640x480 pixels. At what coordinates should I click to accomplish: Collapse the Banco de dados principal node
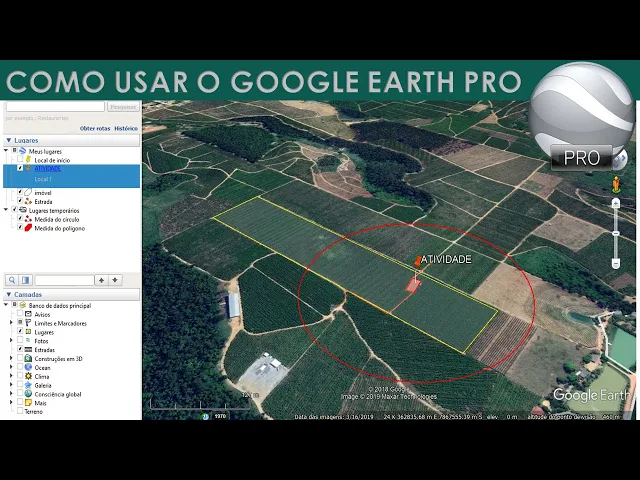[6, 305]
